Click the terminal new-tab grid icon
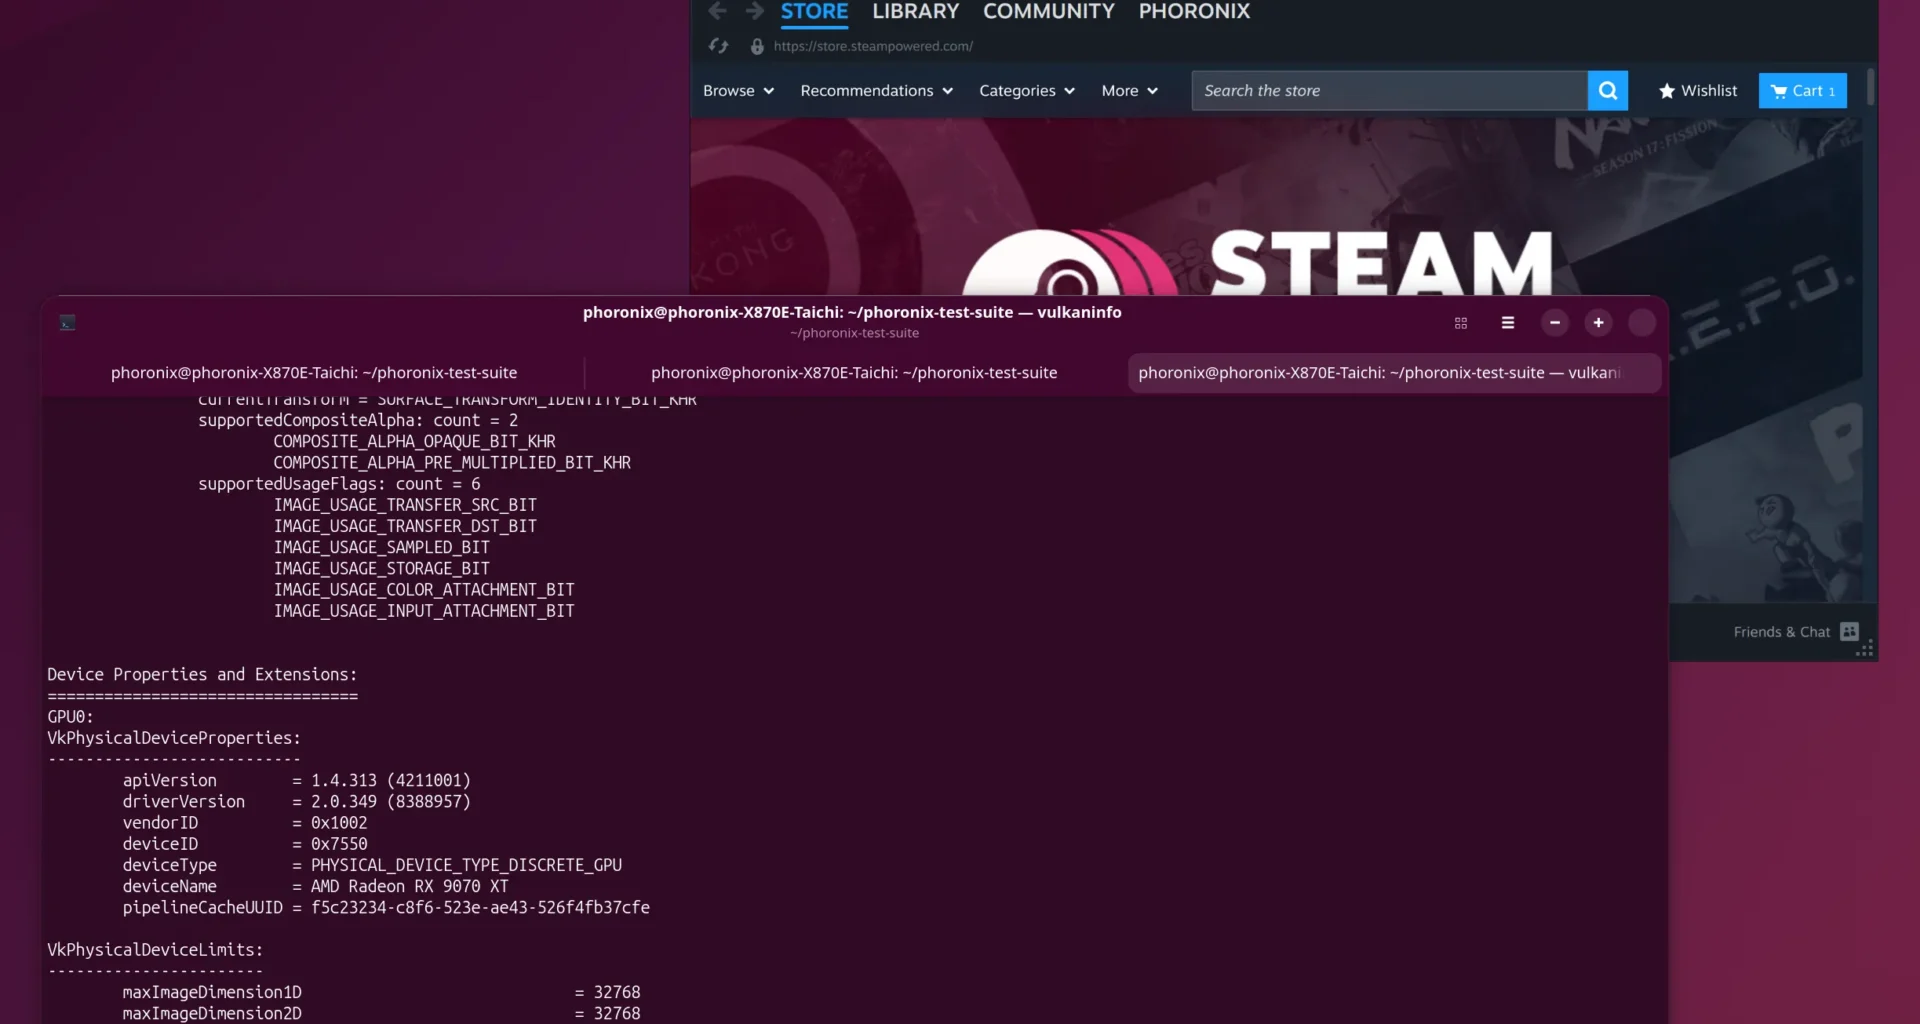 coord(1460,323)
